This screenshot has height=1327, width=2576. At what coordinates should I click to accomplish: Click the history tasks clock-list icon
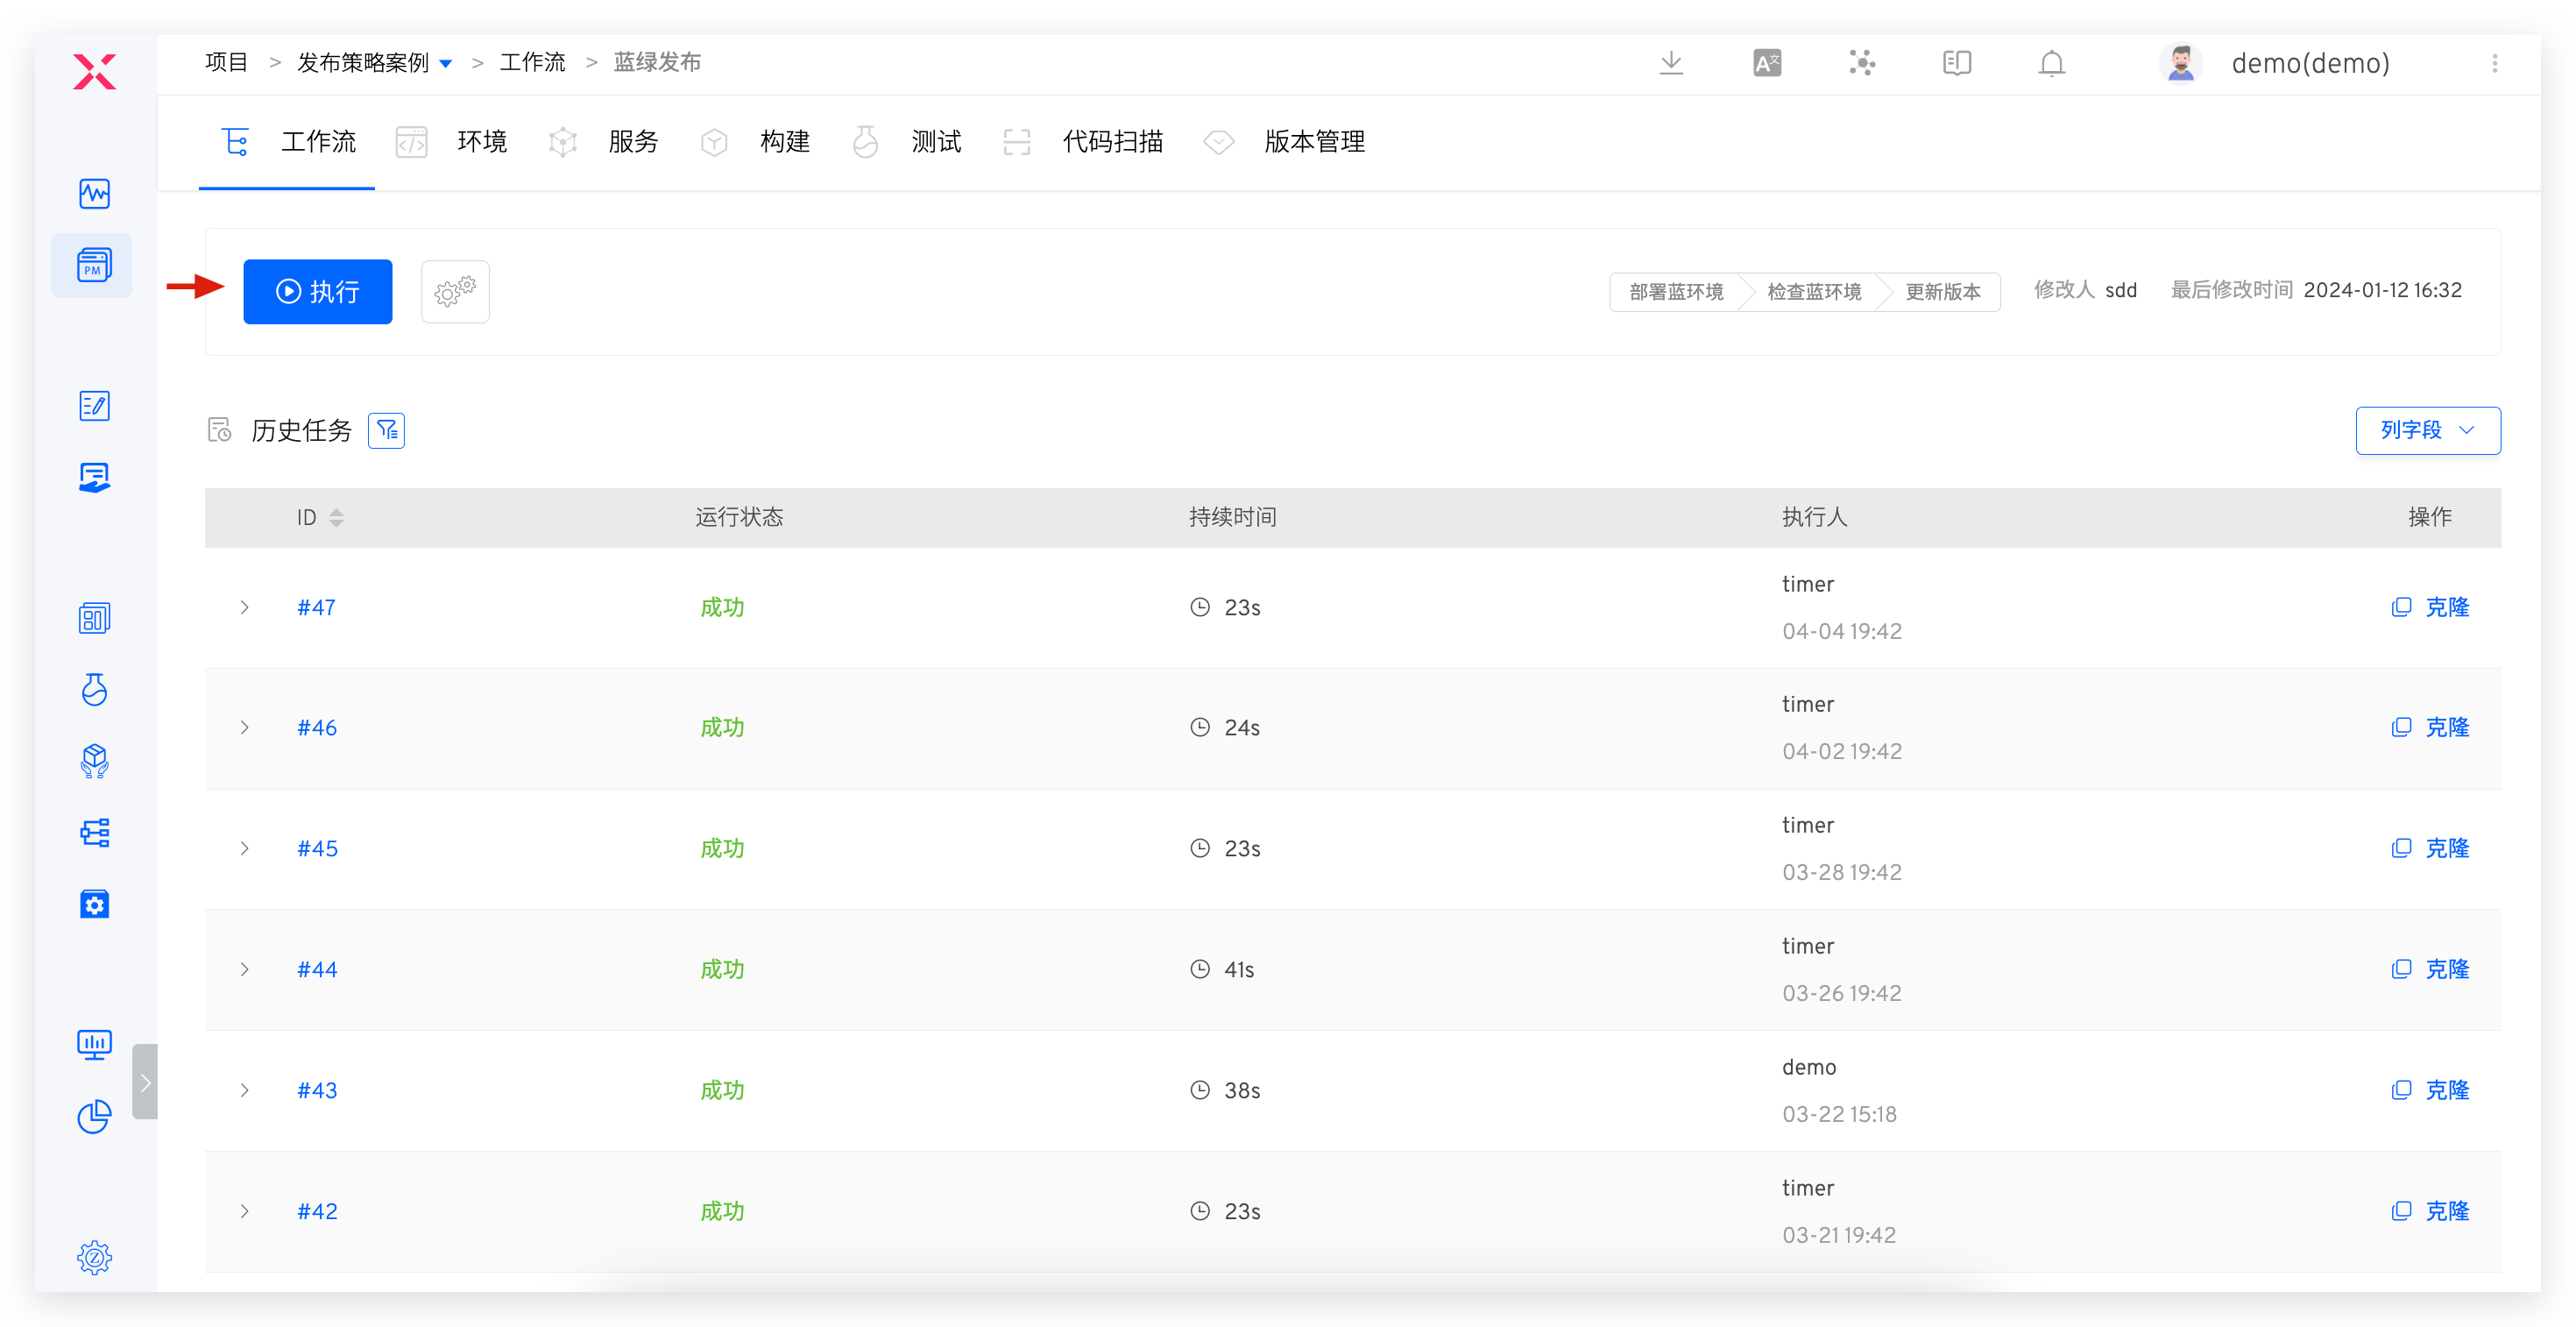coord(219,430)
